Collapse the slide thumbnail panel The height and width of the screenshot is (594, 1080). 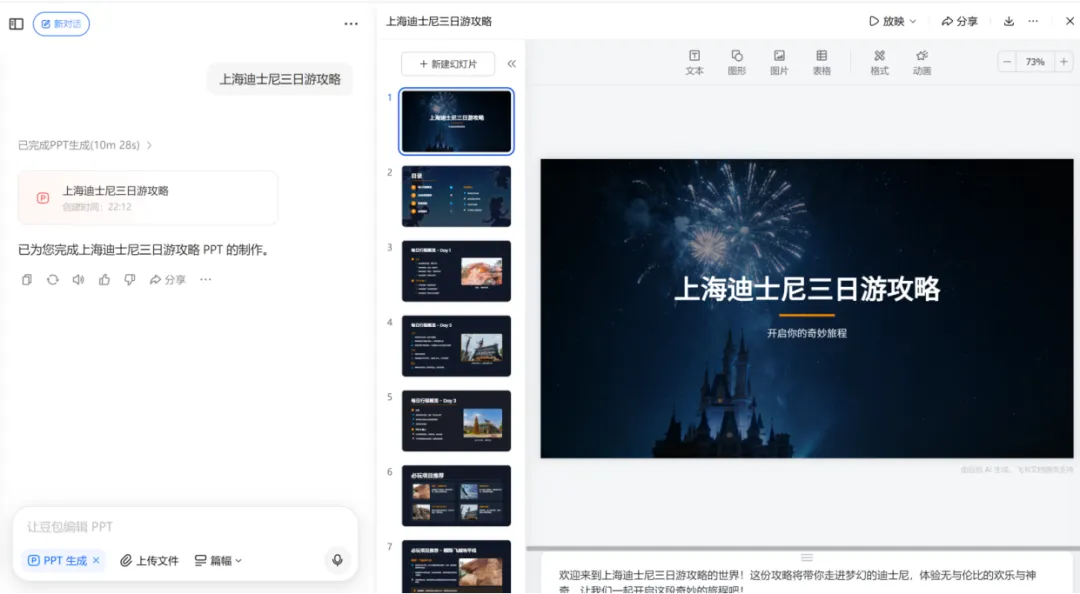pos(512,64)
